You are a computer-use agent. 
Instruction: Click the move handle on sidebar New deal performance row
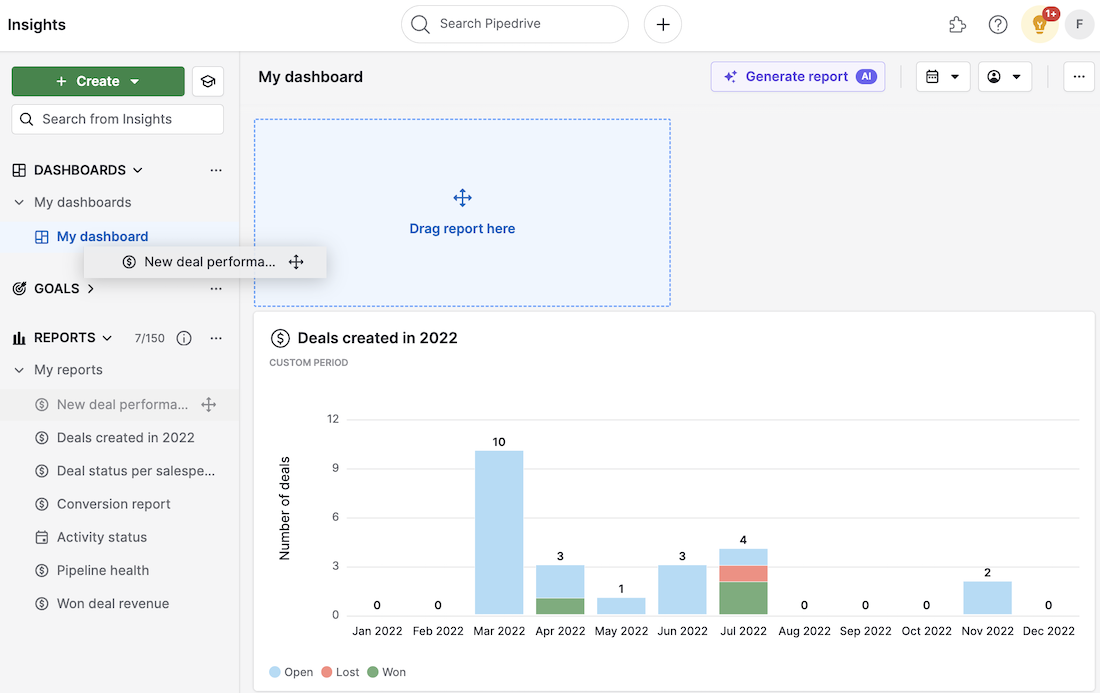click(208, 405)
